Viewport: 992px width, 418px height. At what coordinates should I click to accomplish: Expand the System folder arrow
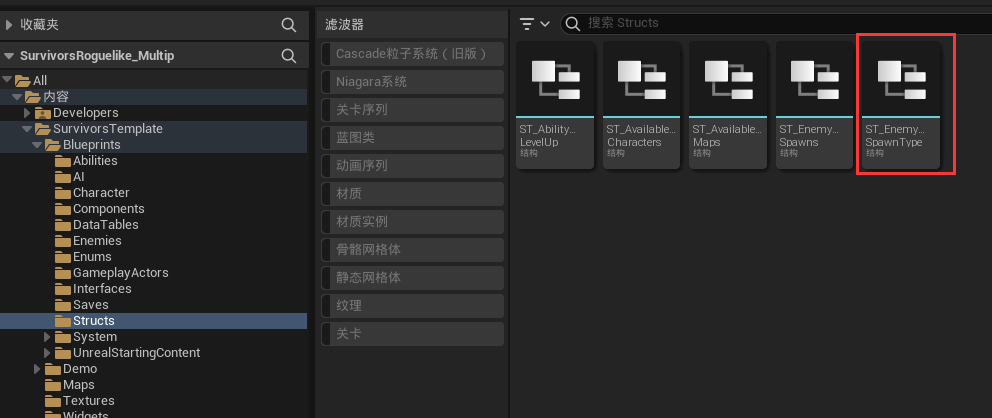47,336
